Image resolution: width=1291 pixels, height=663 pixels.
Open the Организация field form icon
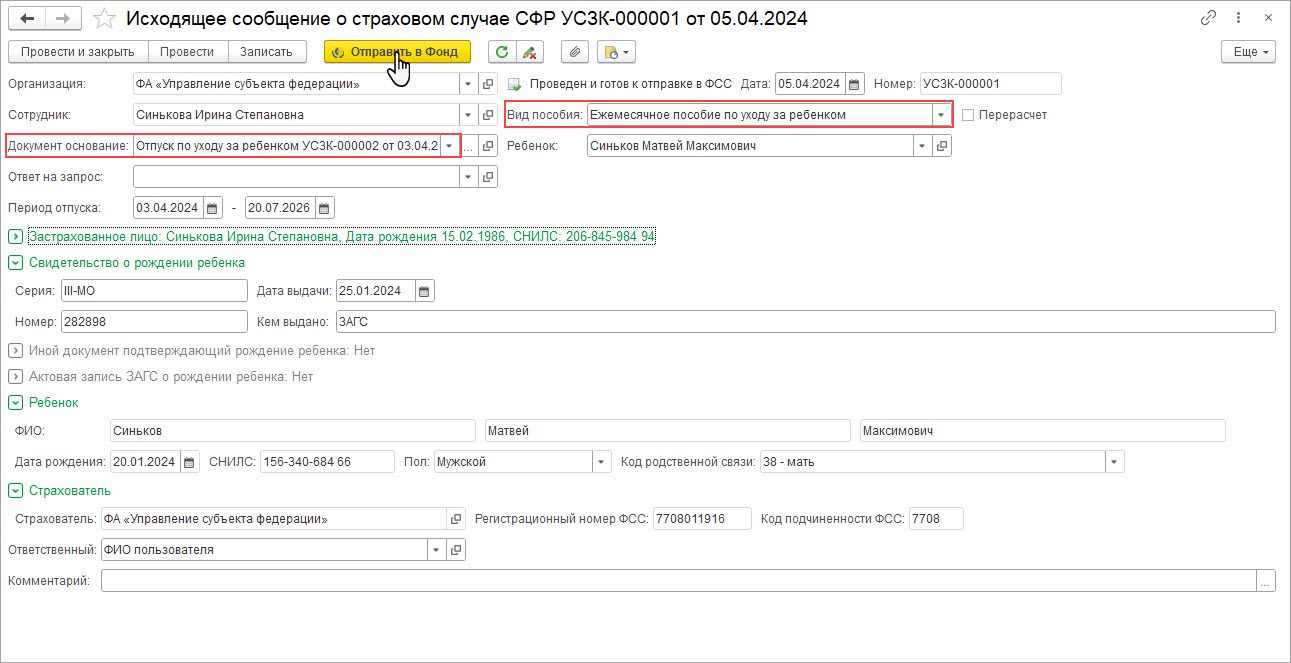(x=488, y=84)
